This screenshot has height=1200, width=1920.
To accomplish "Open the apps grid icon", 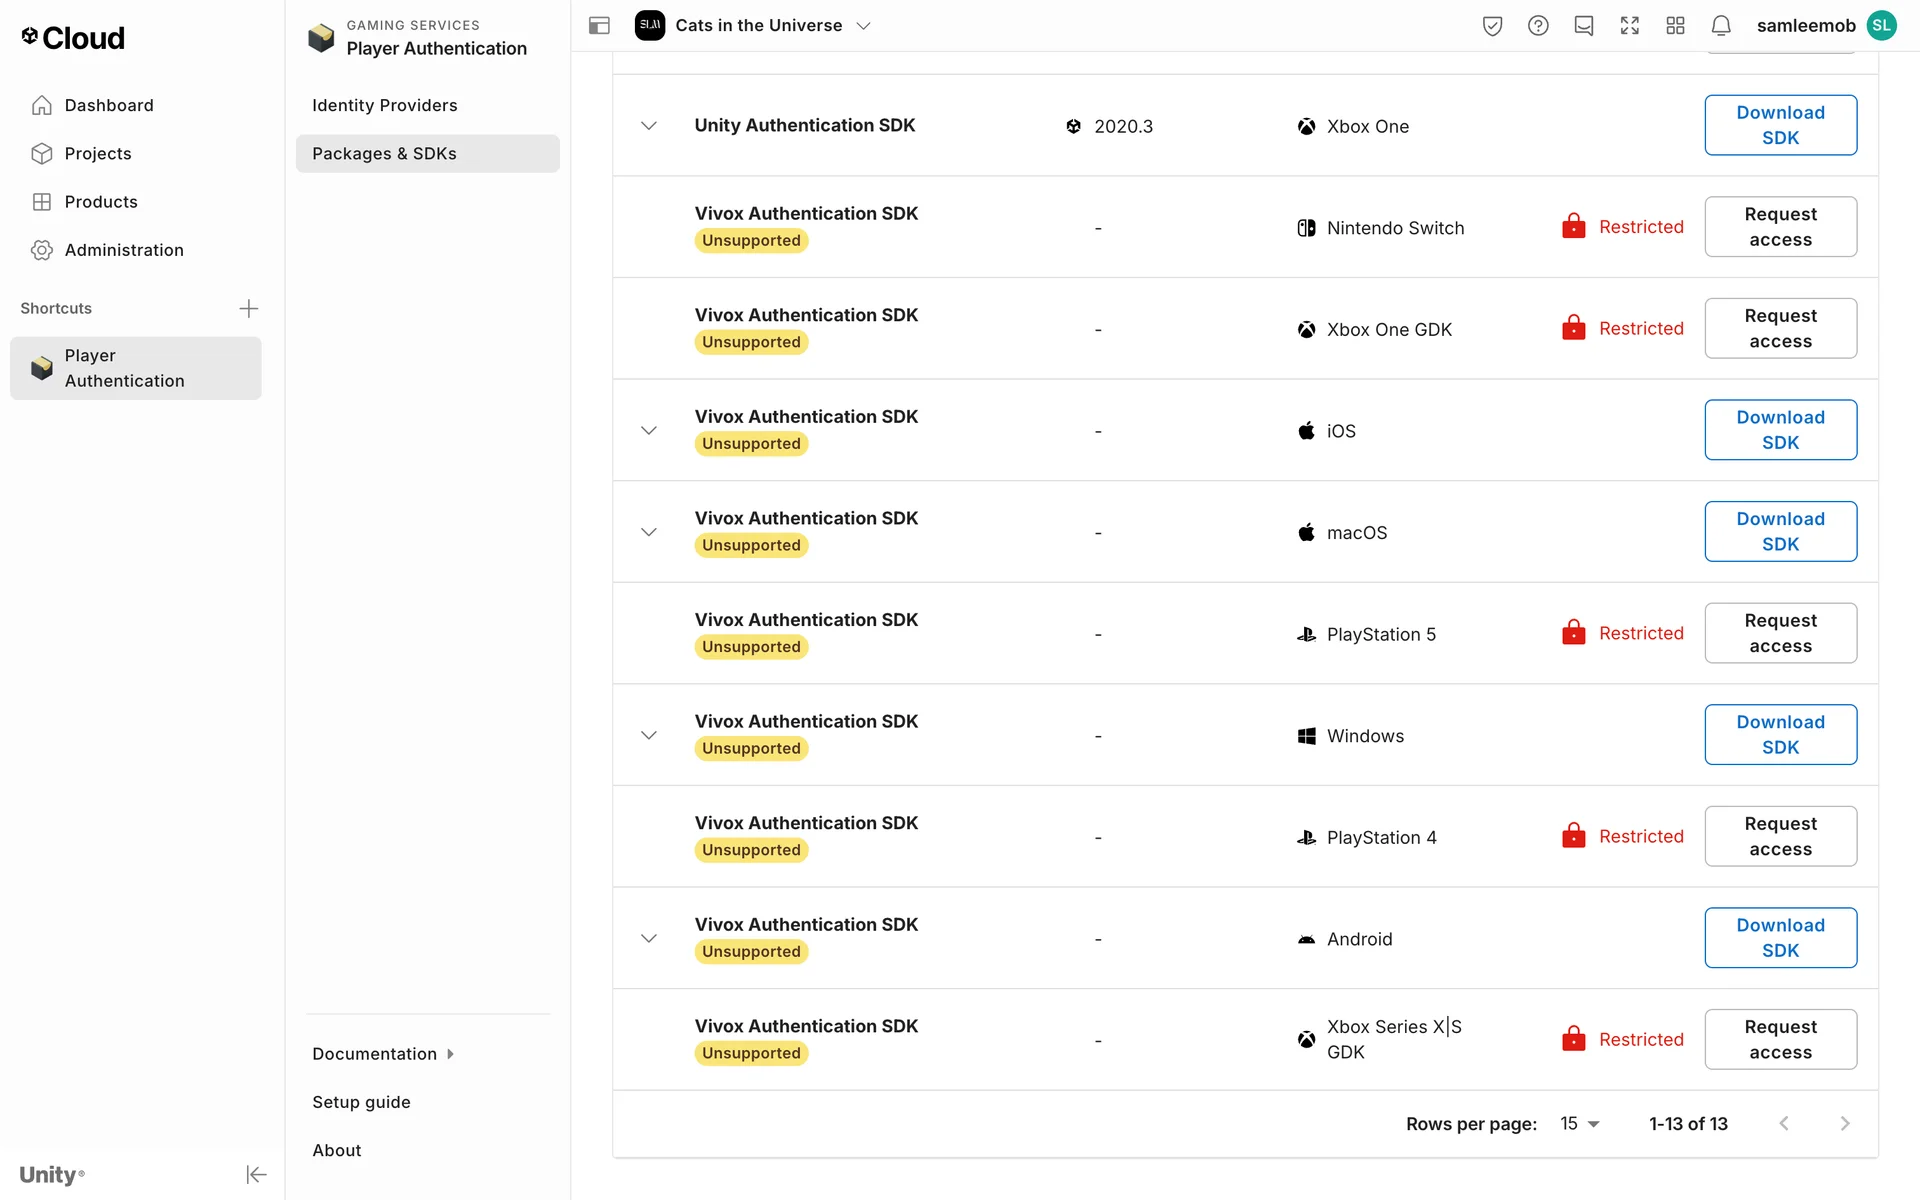I will tap(1676, 26).
